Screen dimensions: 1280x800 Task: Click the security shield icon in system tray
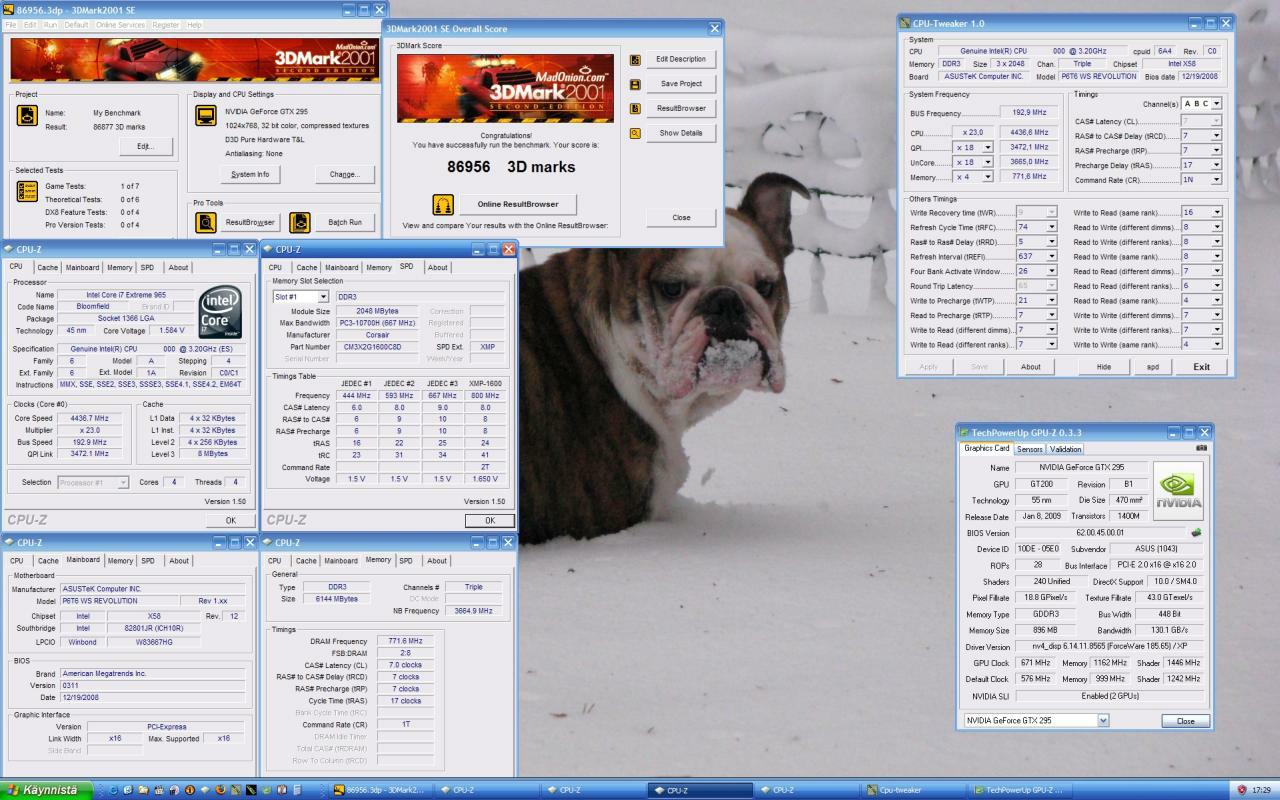[1242, 790]
